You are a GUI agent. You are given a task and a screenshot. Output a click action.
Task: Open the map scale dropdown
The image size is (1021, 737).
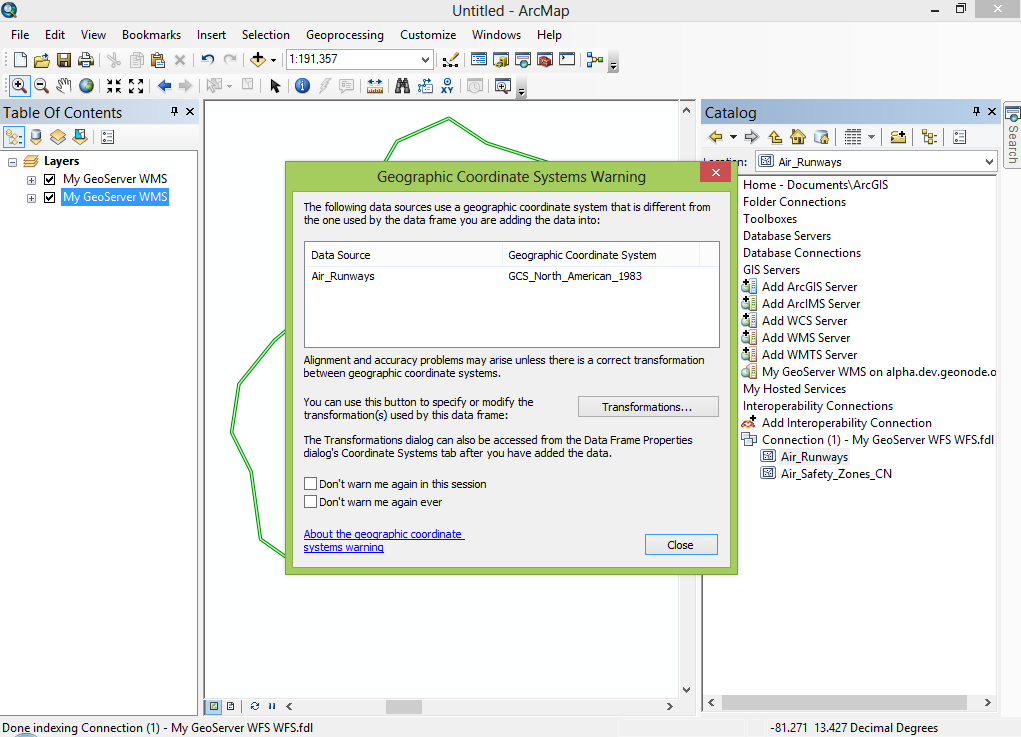tap(425, 60)
